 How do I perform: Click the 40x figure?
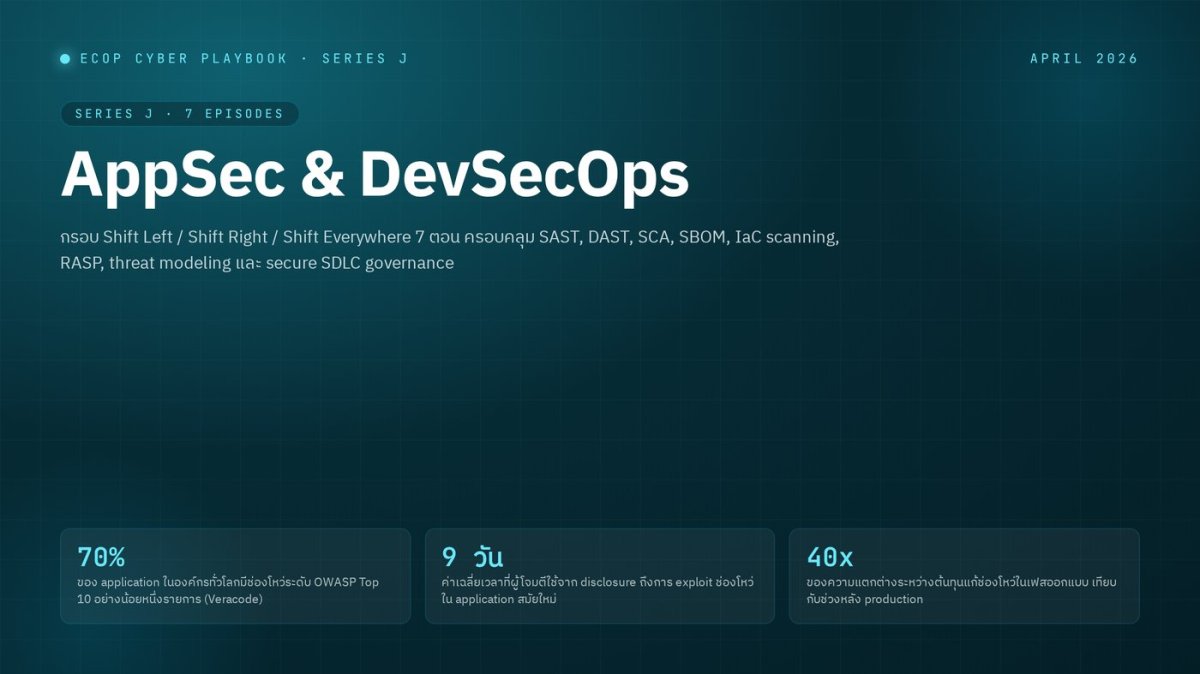(x=830, y=557)
